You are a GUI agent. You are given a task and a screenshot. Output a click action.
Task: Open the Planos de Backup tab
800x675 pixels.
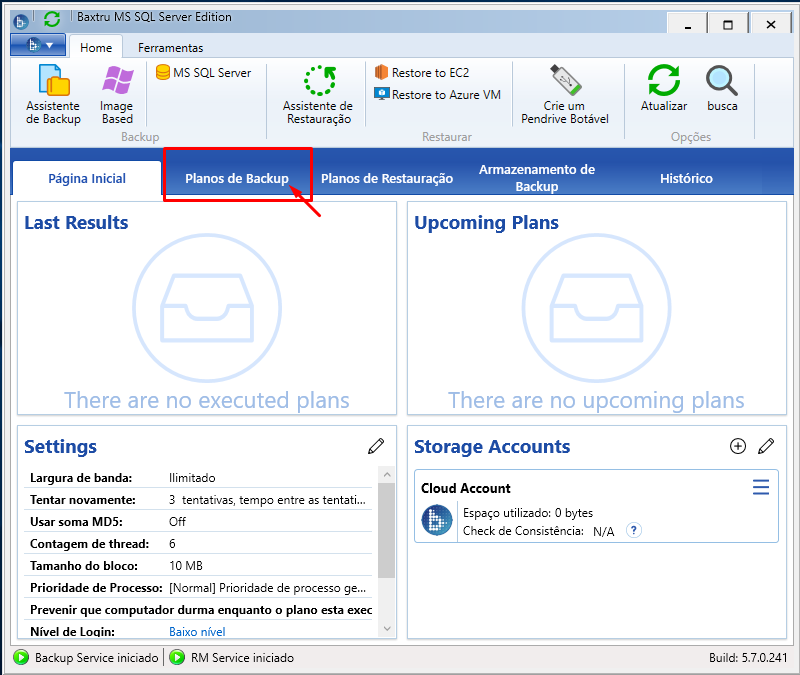click(x=237, y=178)
